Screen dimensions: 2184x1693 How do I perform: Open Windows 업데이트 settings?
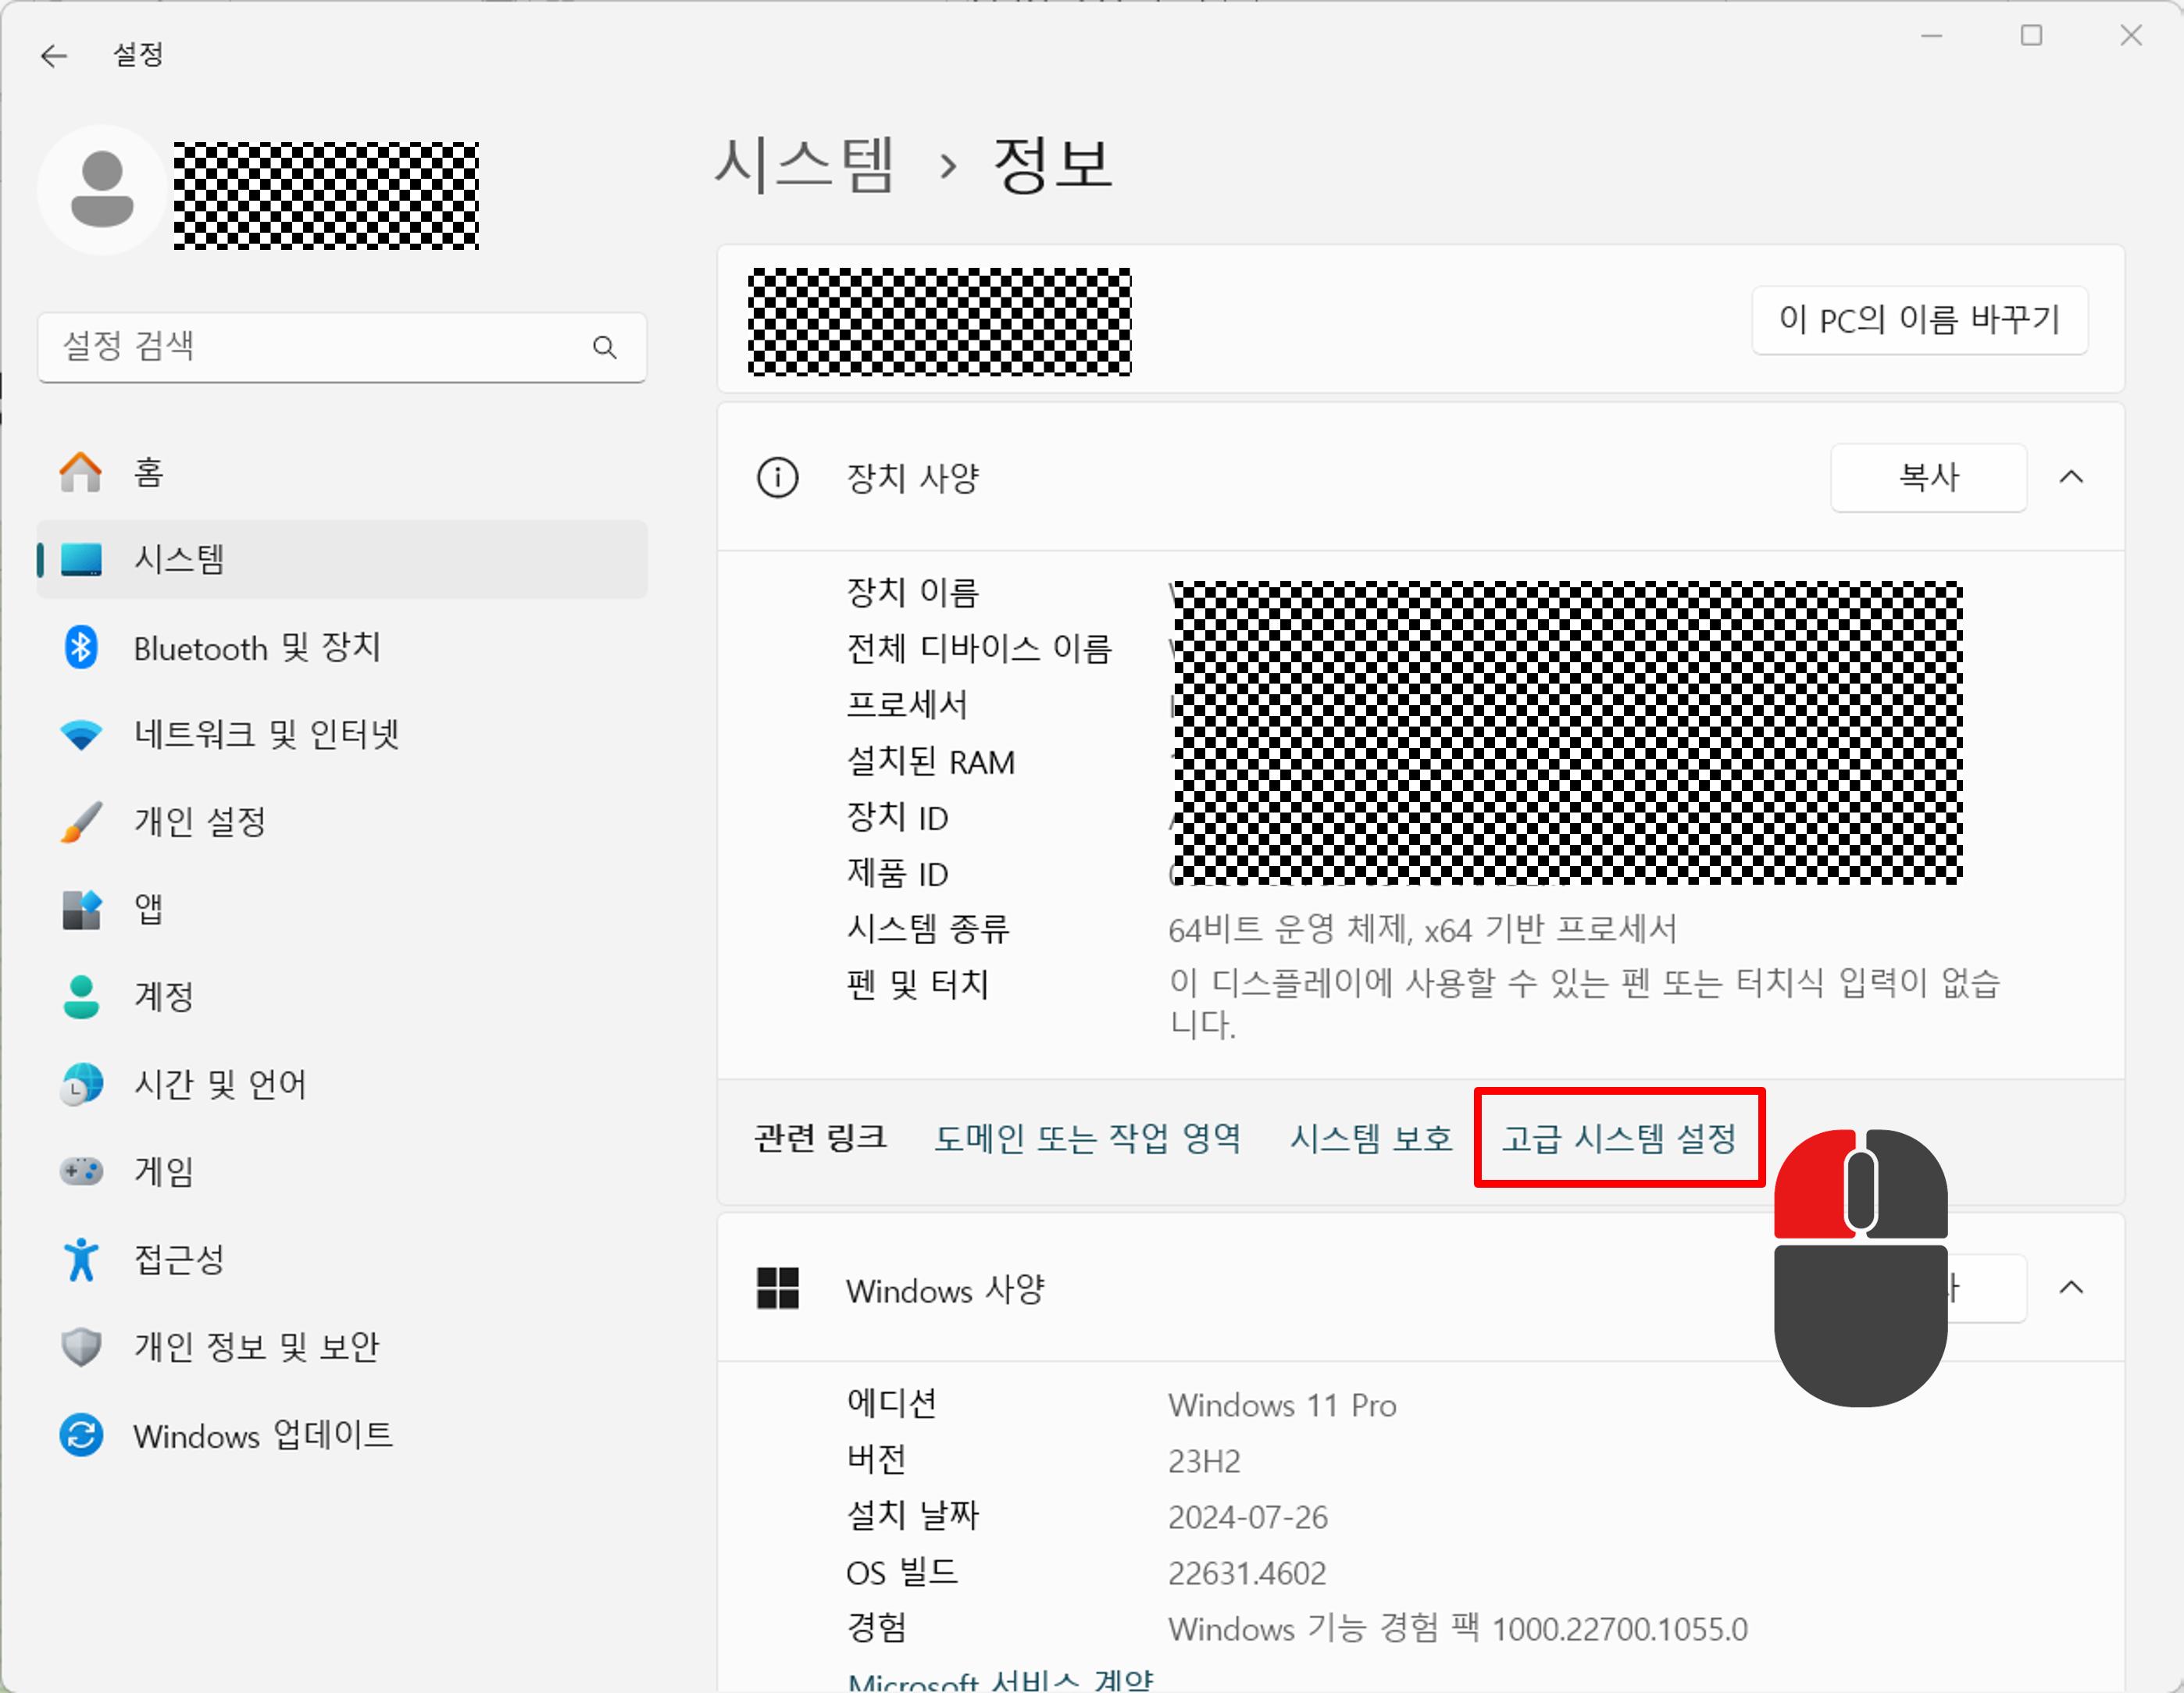pos(342,1435)
